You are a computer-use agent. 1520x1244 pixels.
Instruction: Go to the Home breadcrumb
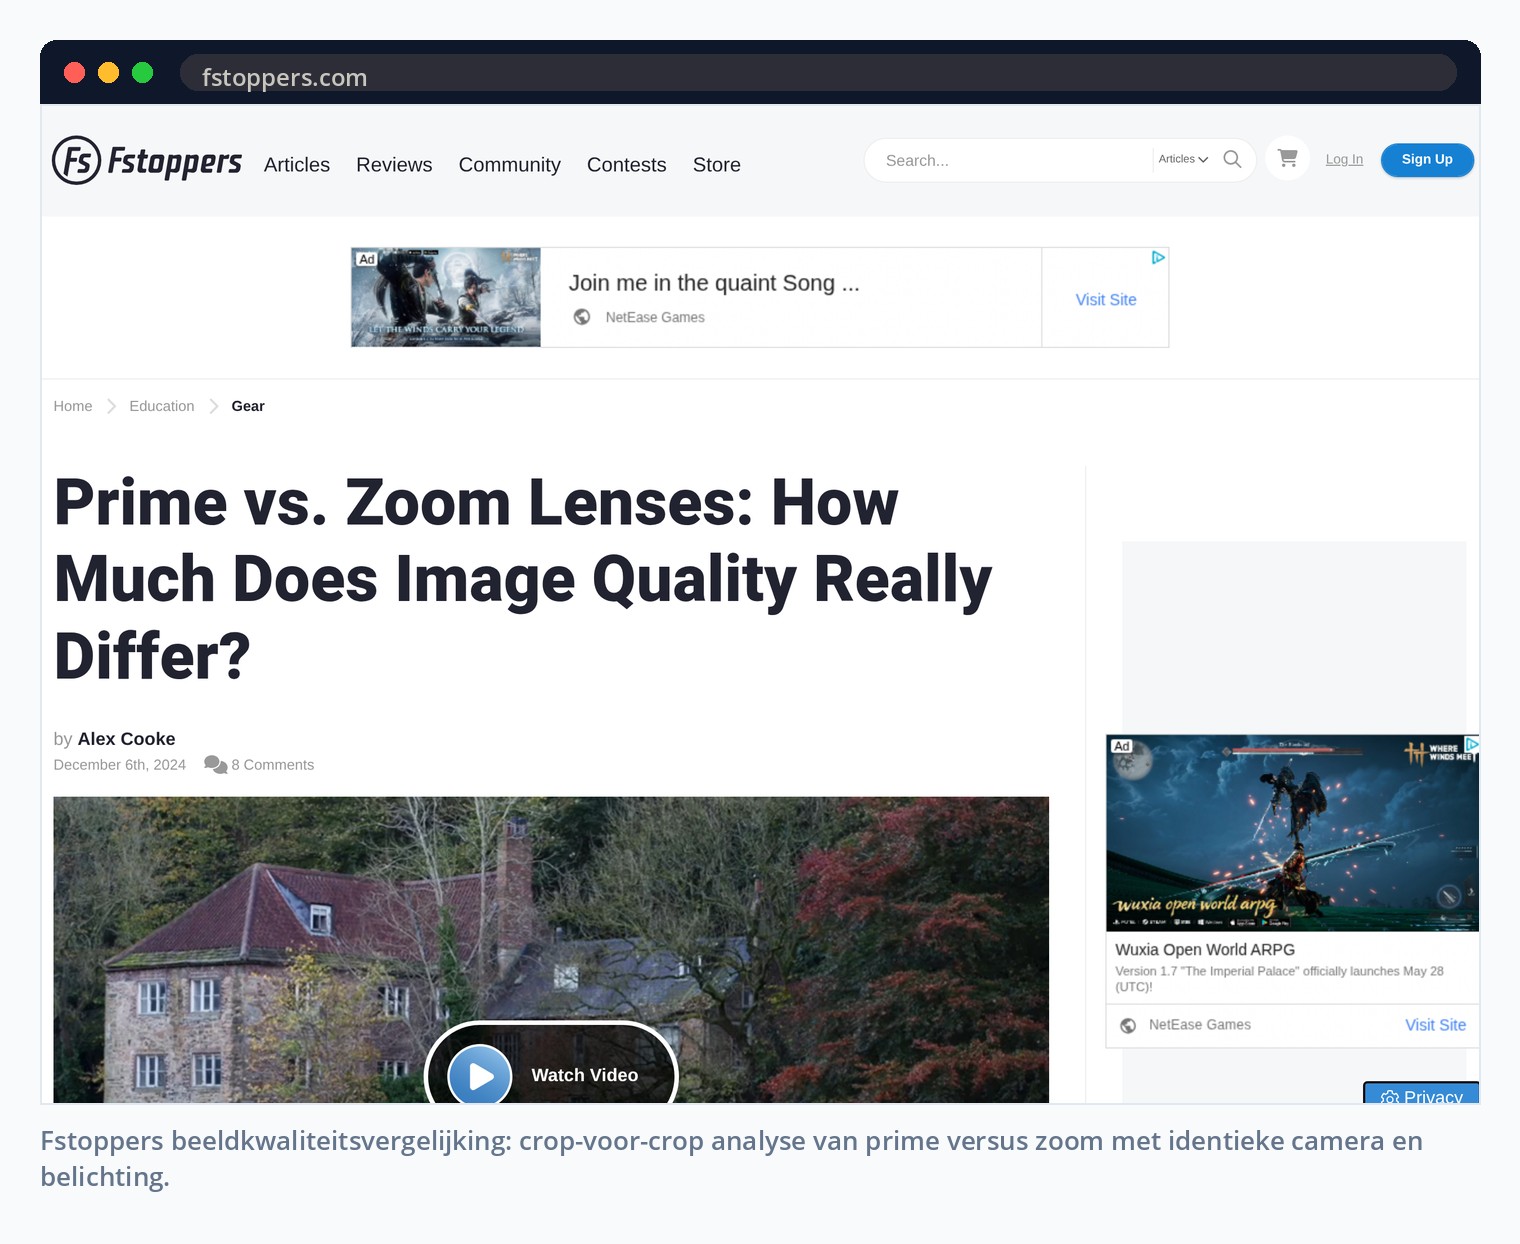click(73, 406)
